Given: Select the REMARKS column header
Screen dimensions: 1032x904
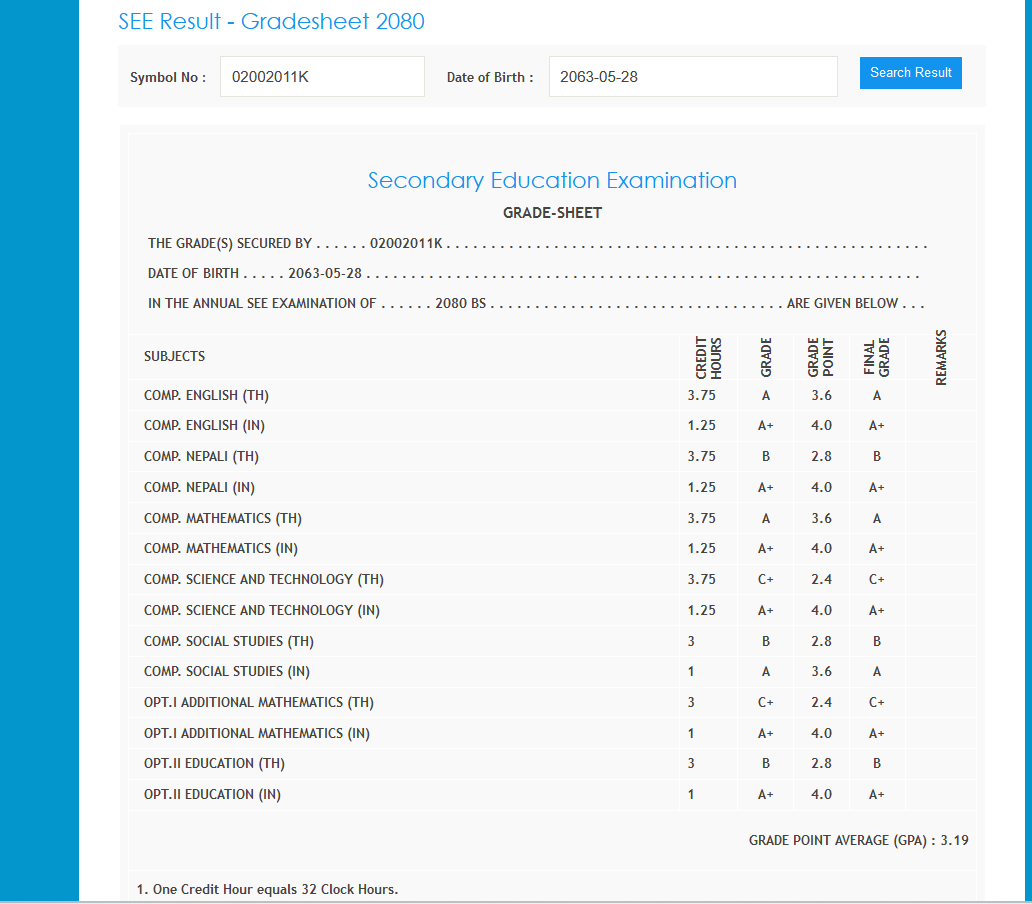Looking at the screenshot, I should [x=941, y=357].
